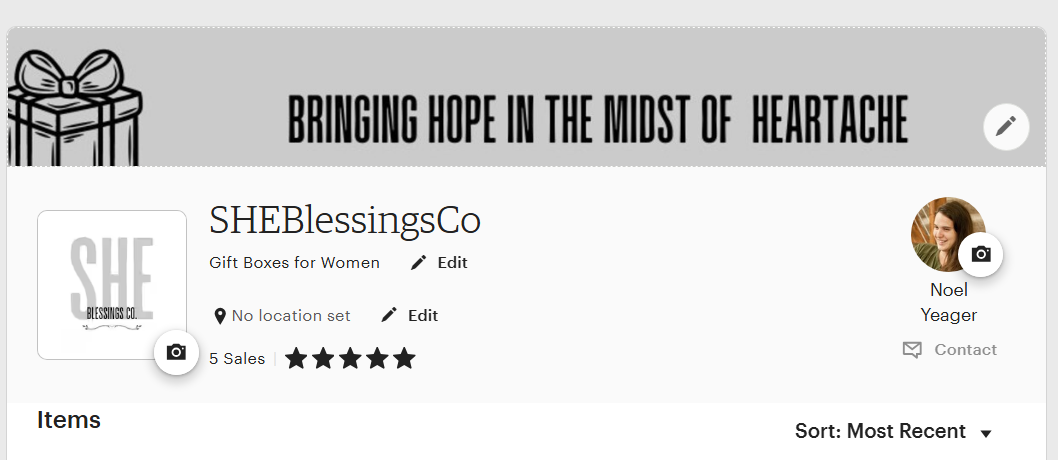Click the Contact link under Noel Yeager

[965, 350]
